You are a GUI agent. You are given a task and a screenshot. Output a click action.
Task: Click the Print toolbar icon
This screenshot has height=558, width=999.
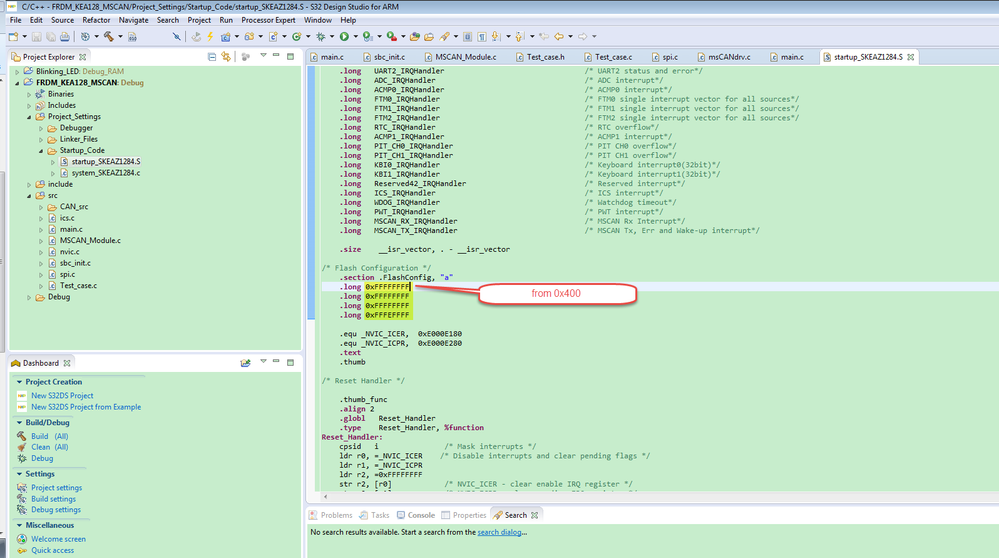point(64,37)
